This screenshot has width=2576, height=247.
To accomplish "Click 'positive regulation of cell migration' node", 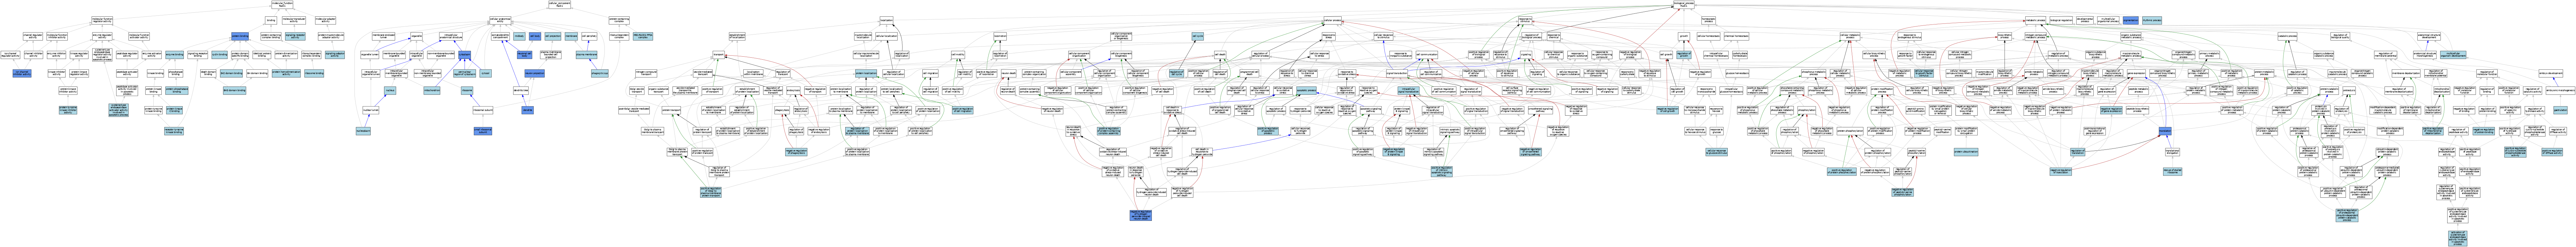I will pos(963,110).
